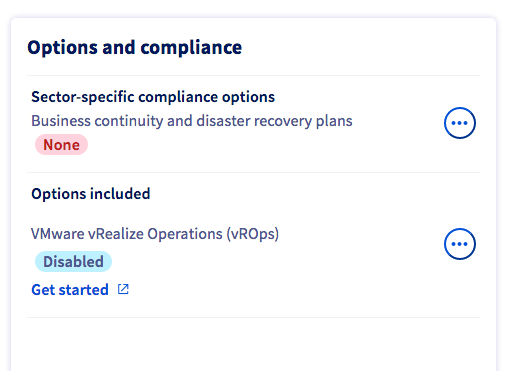Click the word 'compliance' in the card title

[x=191, y=48]
